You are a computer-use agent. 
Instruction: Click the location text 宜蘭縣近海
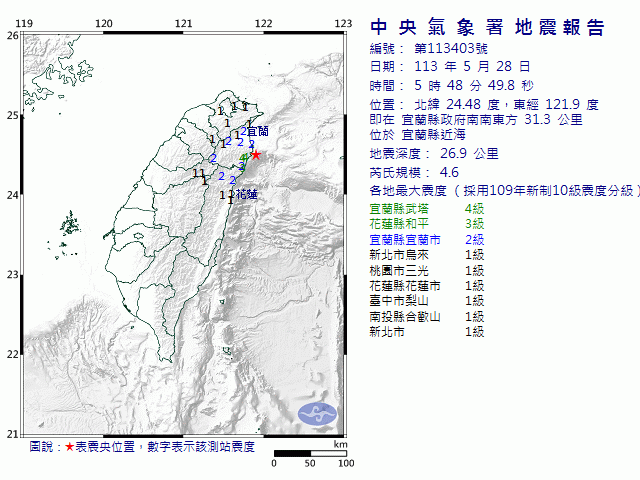433,135
